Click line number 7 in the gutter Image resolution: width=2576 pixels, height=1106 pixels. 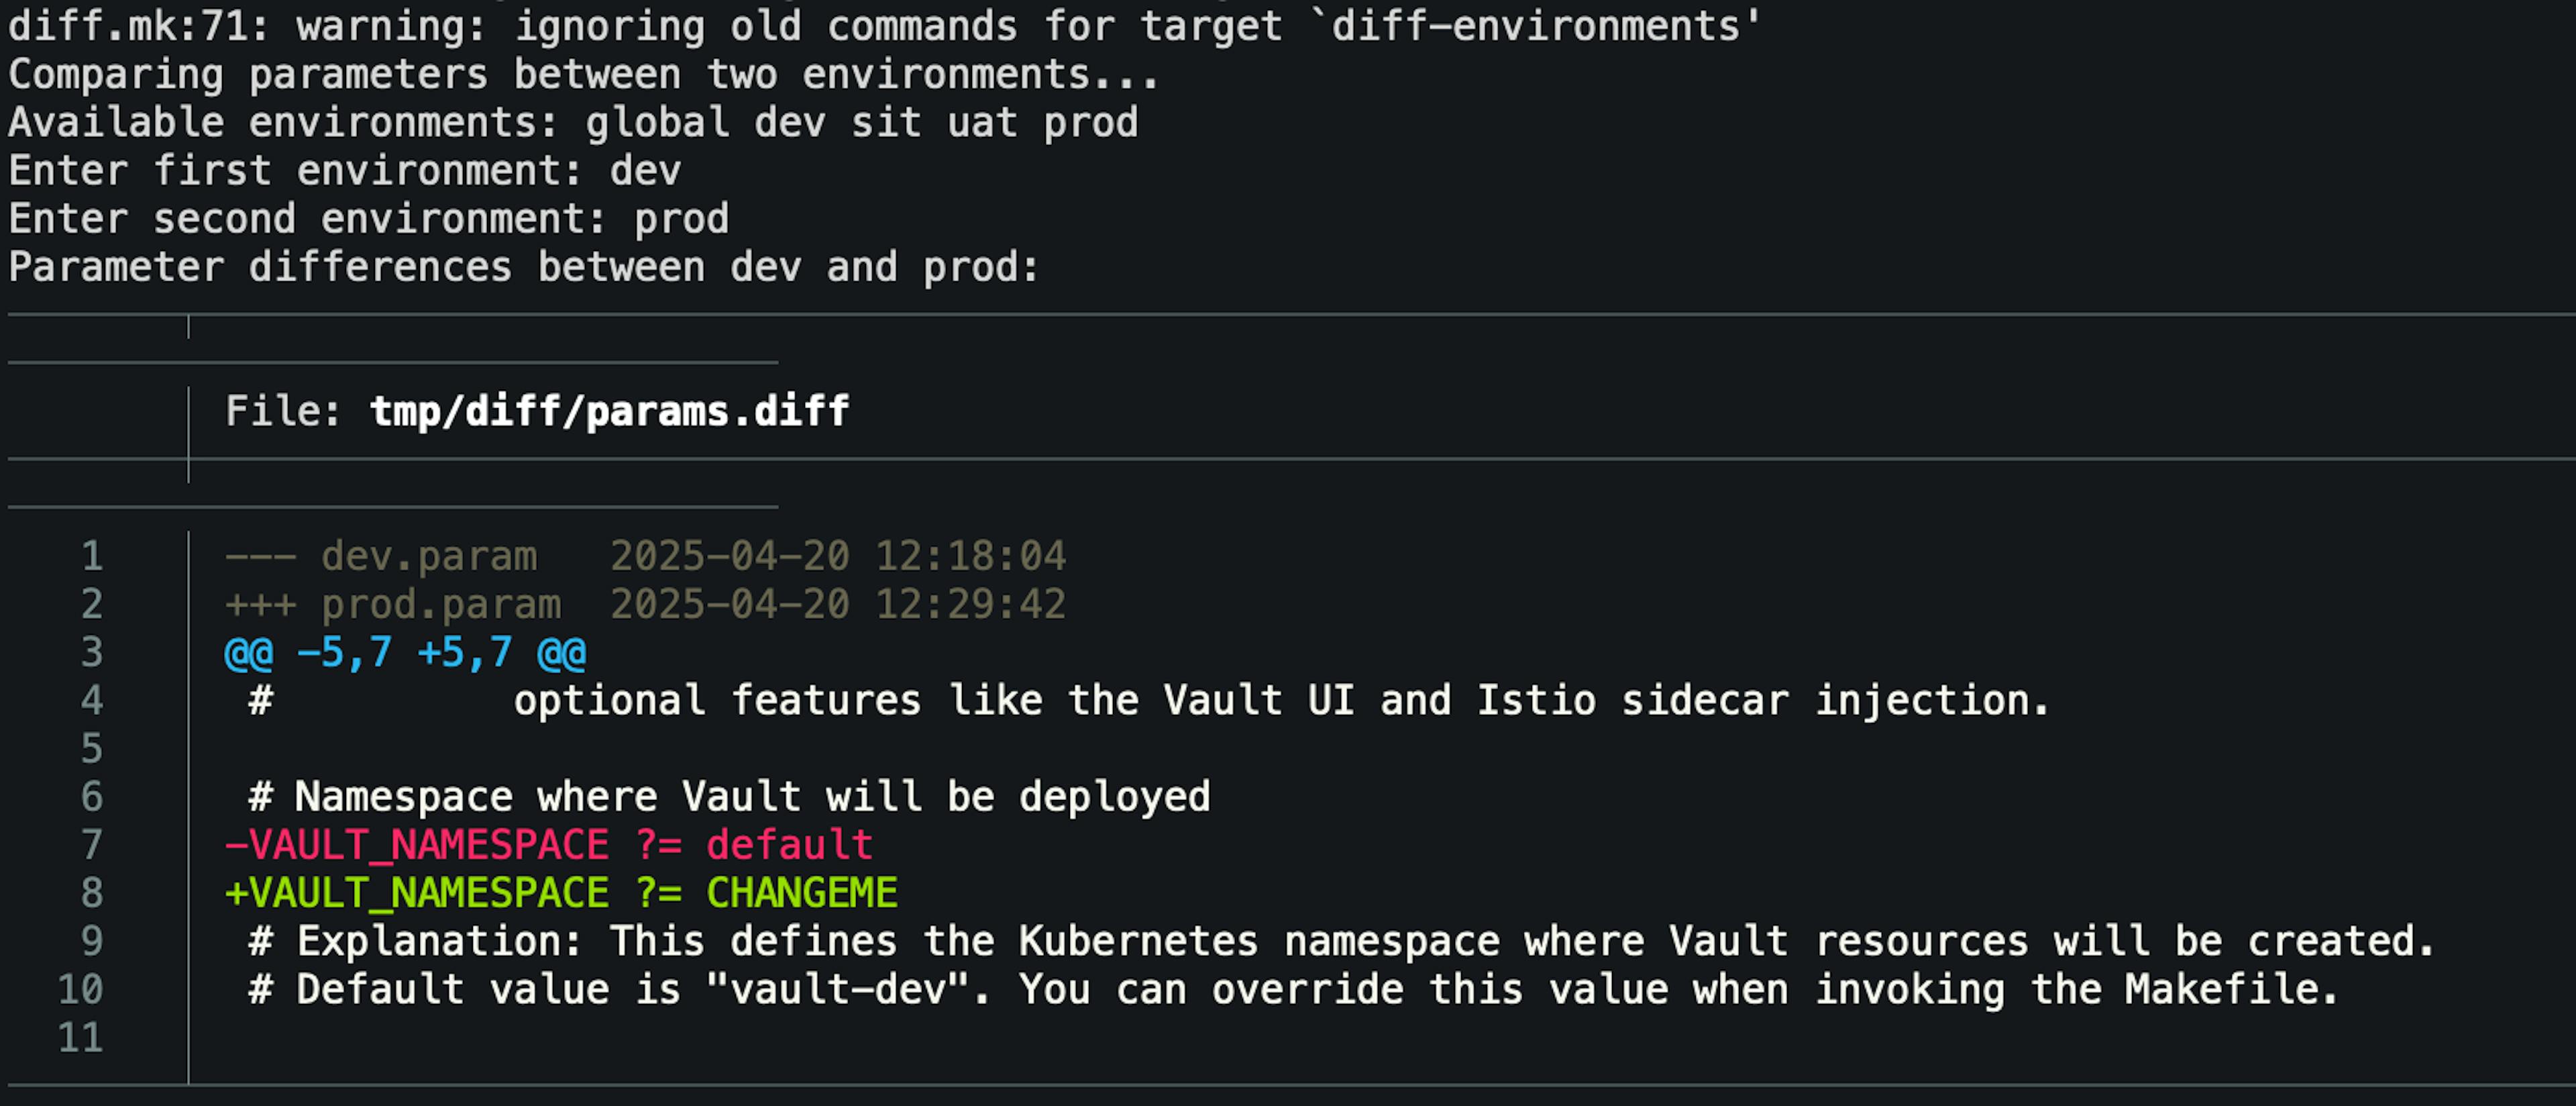[x=92, y=844]
